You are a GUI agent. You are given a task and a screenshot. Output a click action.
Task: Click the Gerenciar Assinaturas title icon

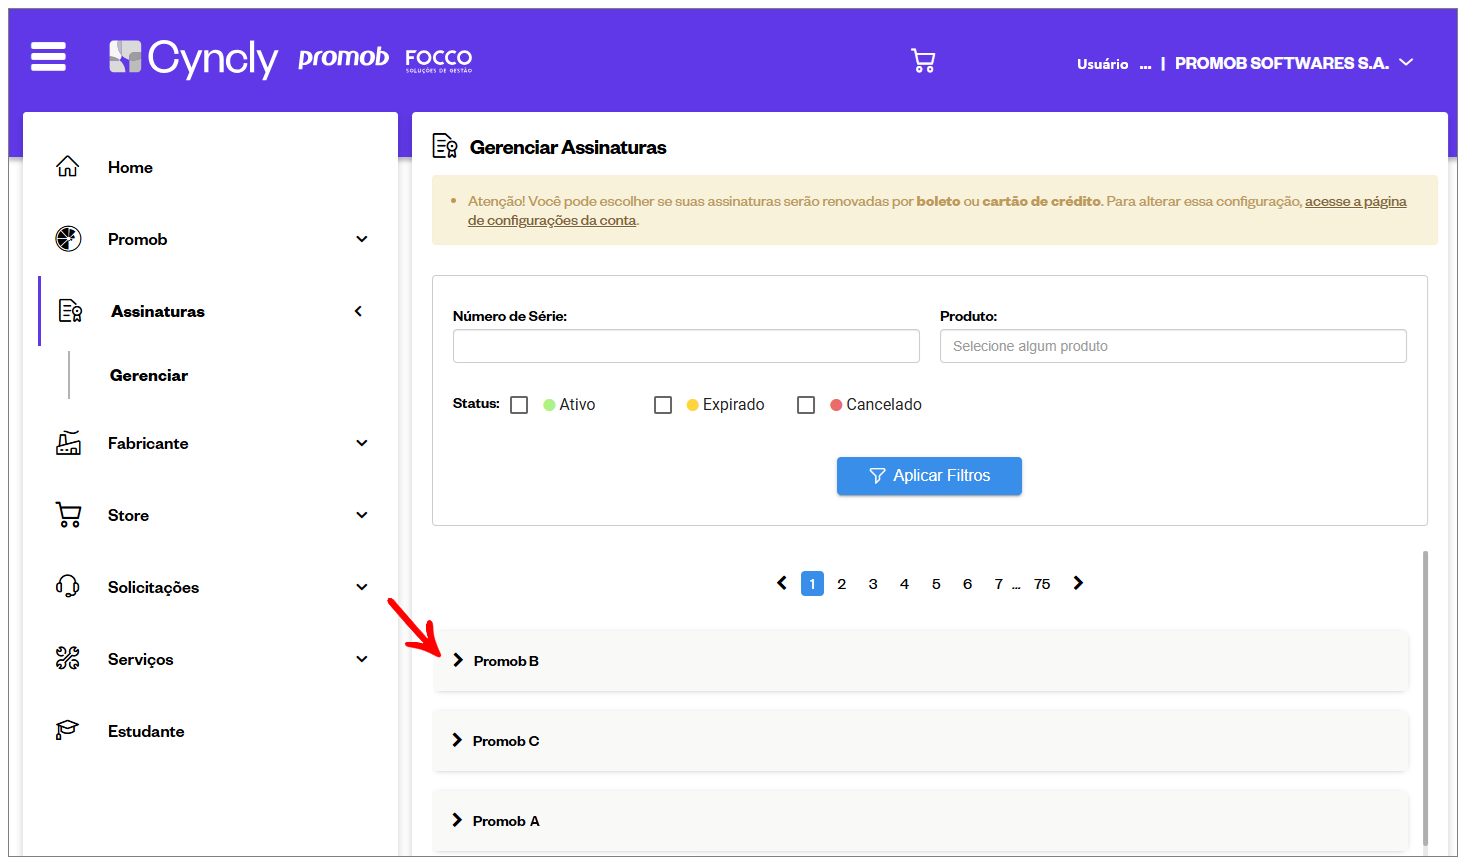point(445,147)
